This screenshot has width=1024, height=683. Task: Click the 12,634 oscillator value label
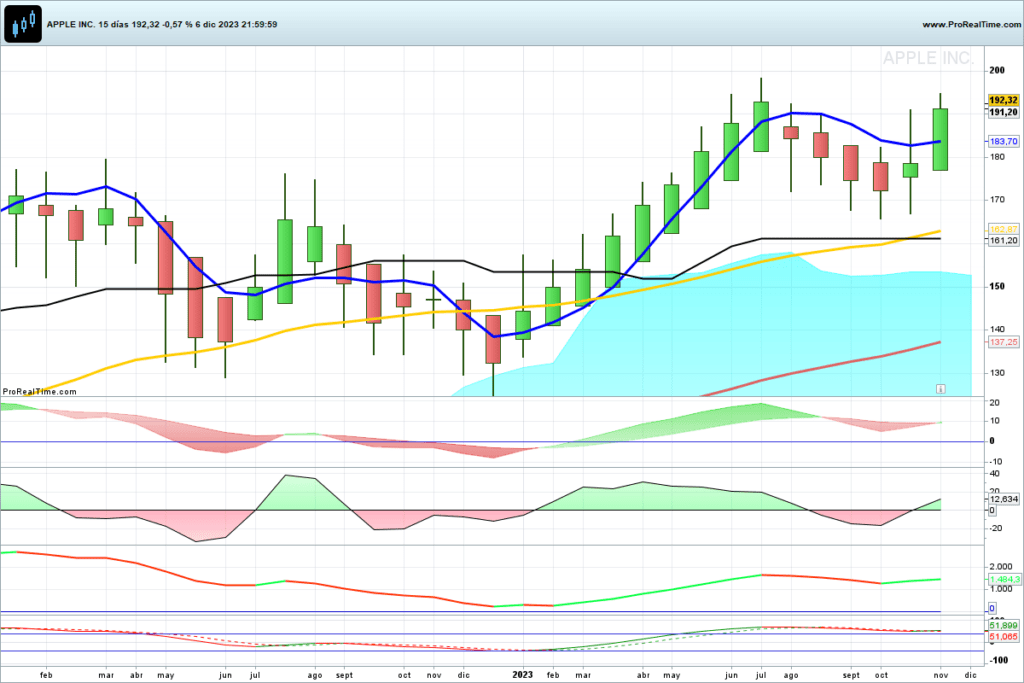[1004, 499]
